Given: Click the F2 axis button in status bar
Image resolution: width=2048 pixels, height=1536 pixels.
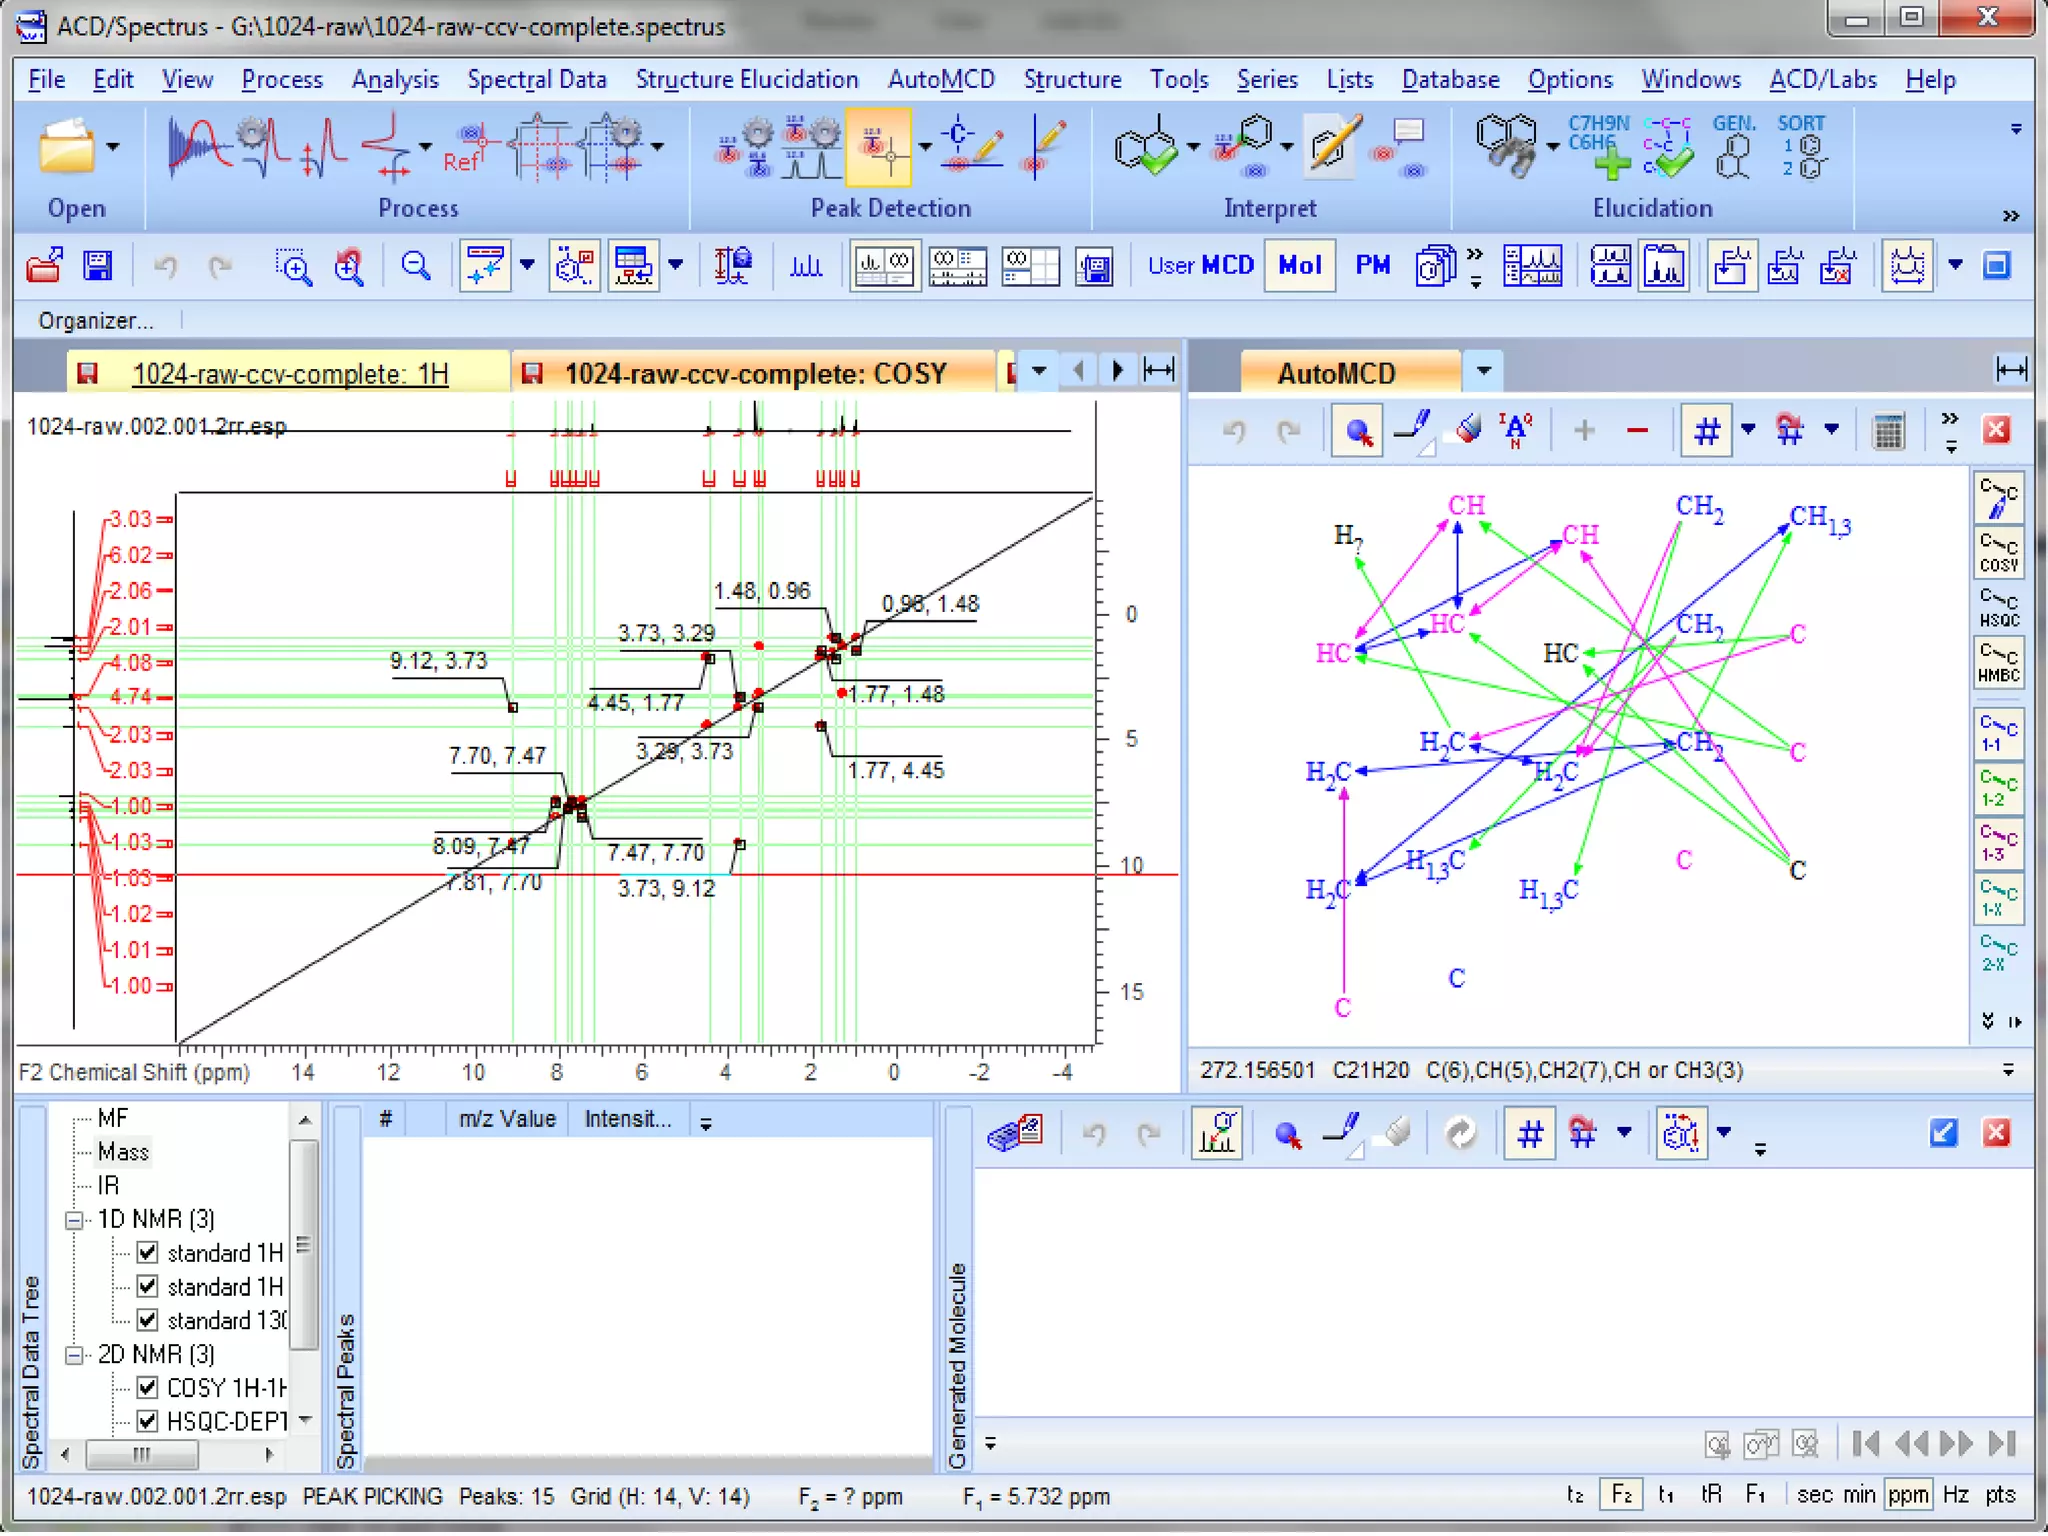Looking at the screenshot, I should tap(1621, 1495).
